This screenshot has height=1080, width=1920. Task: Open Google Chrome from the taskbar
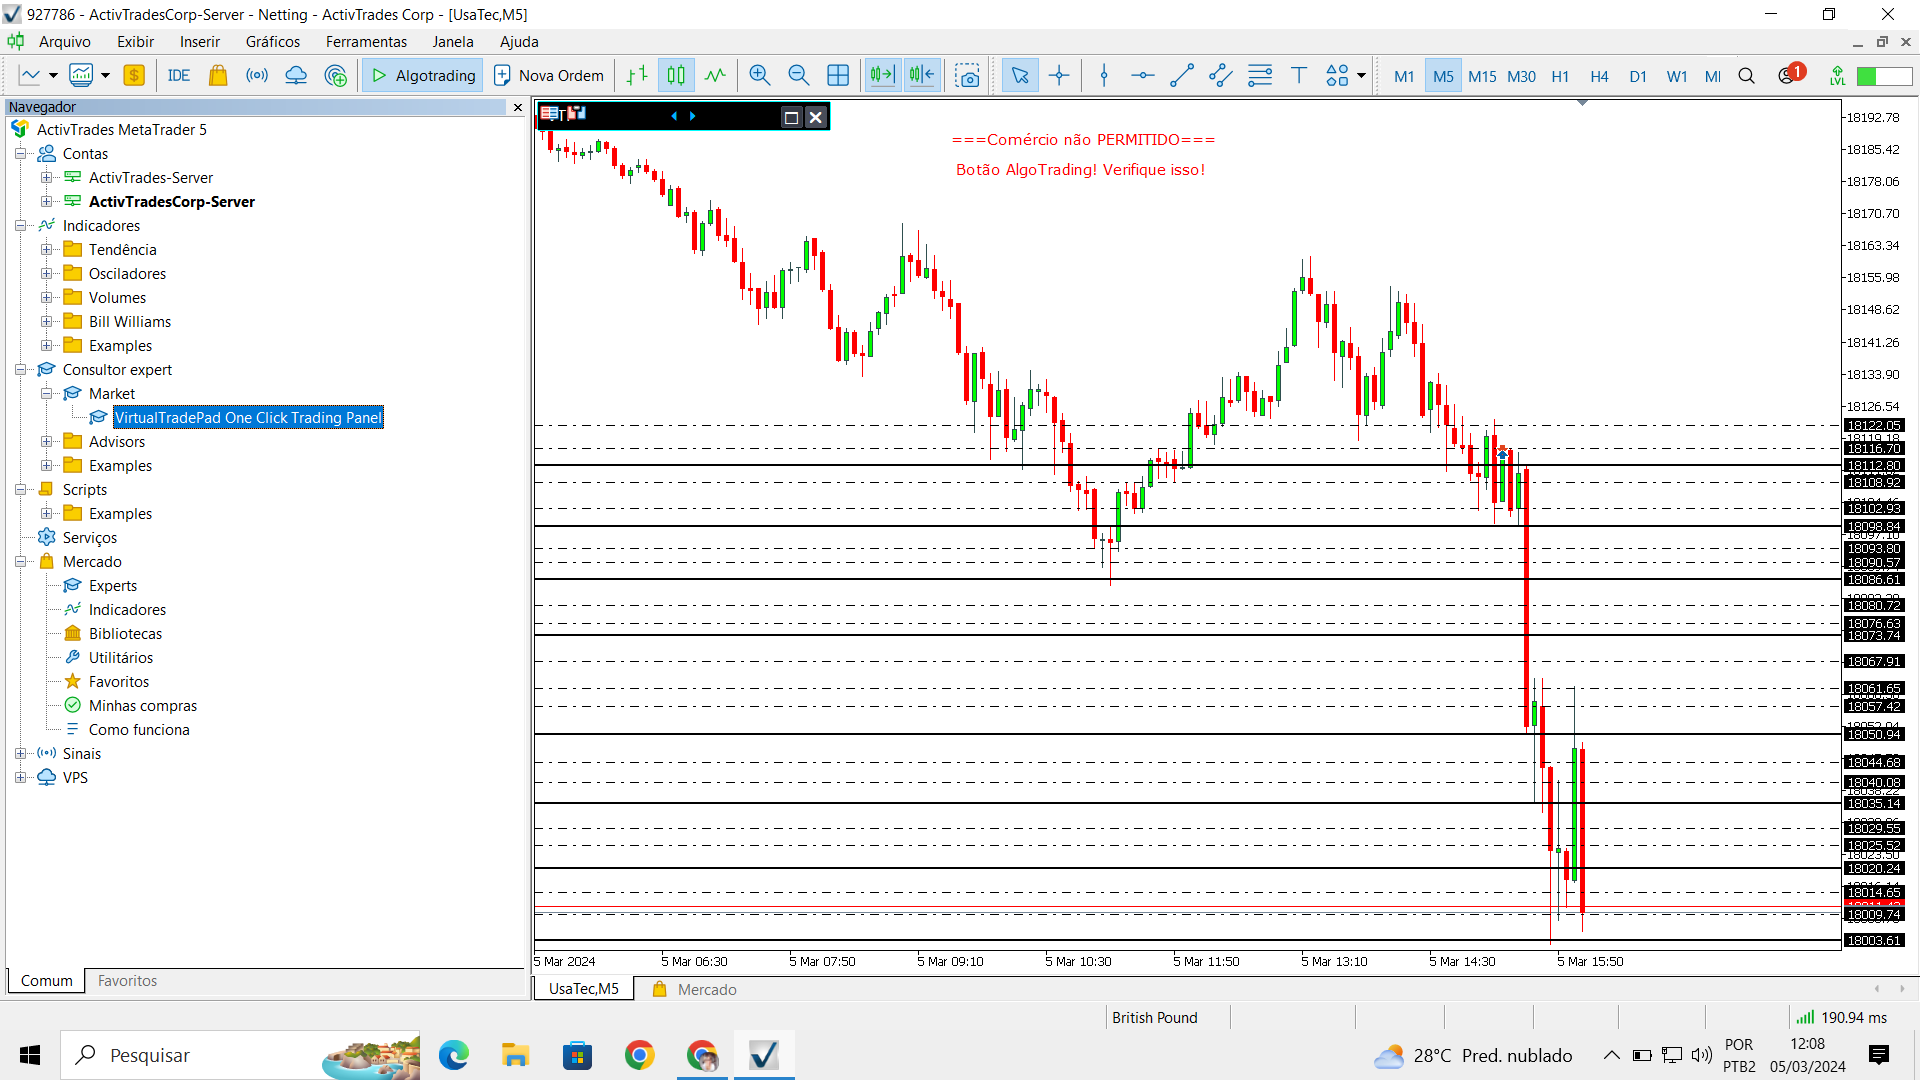[640, 1056]
